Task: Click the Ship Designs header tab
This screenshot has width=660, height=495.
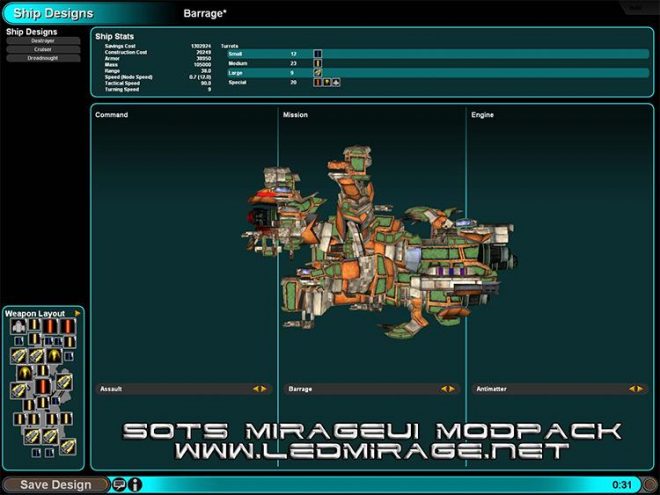Action: pos(53,13)
